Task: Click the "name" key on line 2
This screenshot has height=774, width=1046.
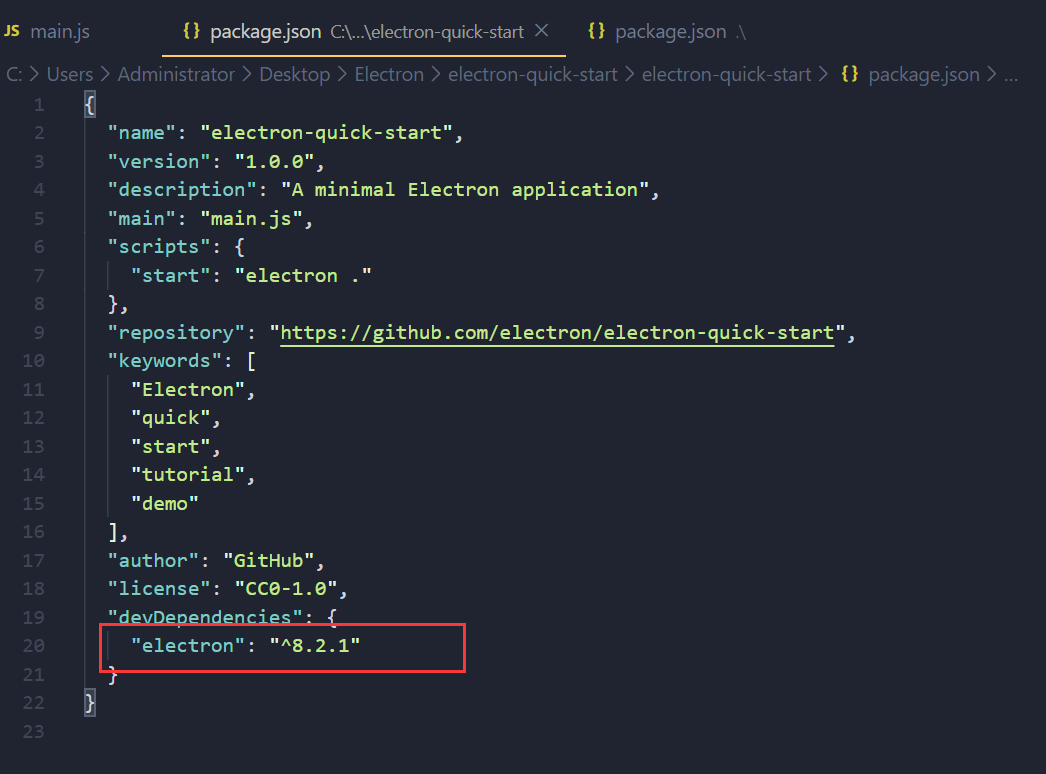Action: [x=142, y=133]
